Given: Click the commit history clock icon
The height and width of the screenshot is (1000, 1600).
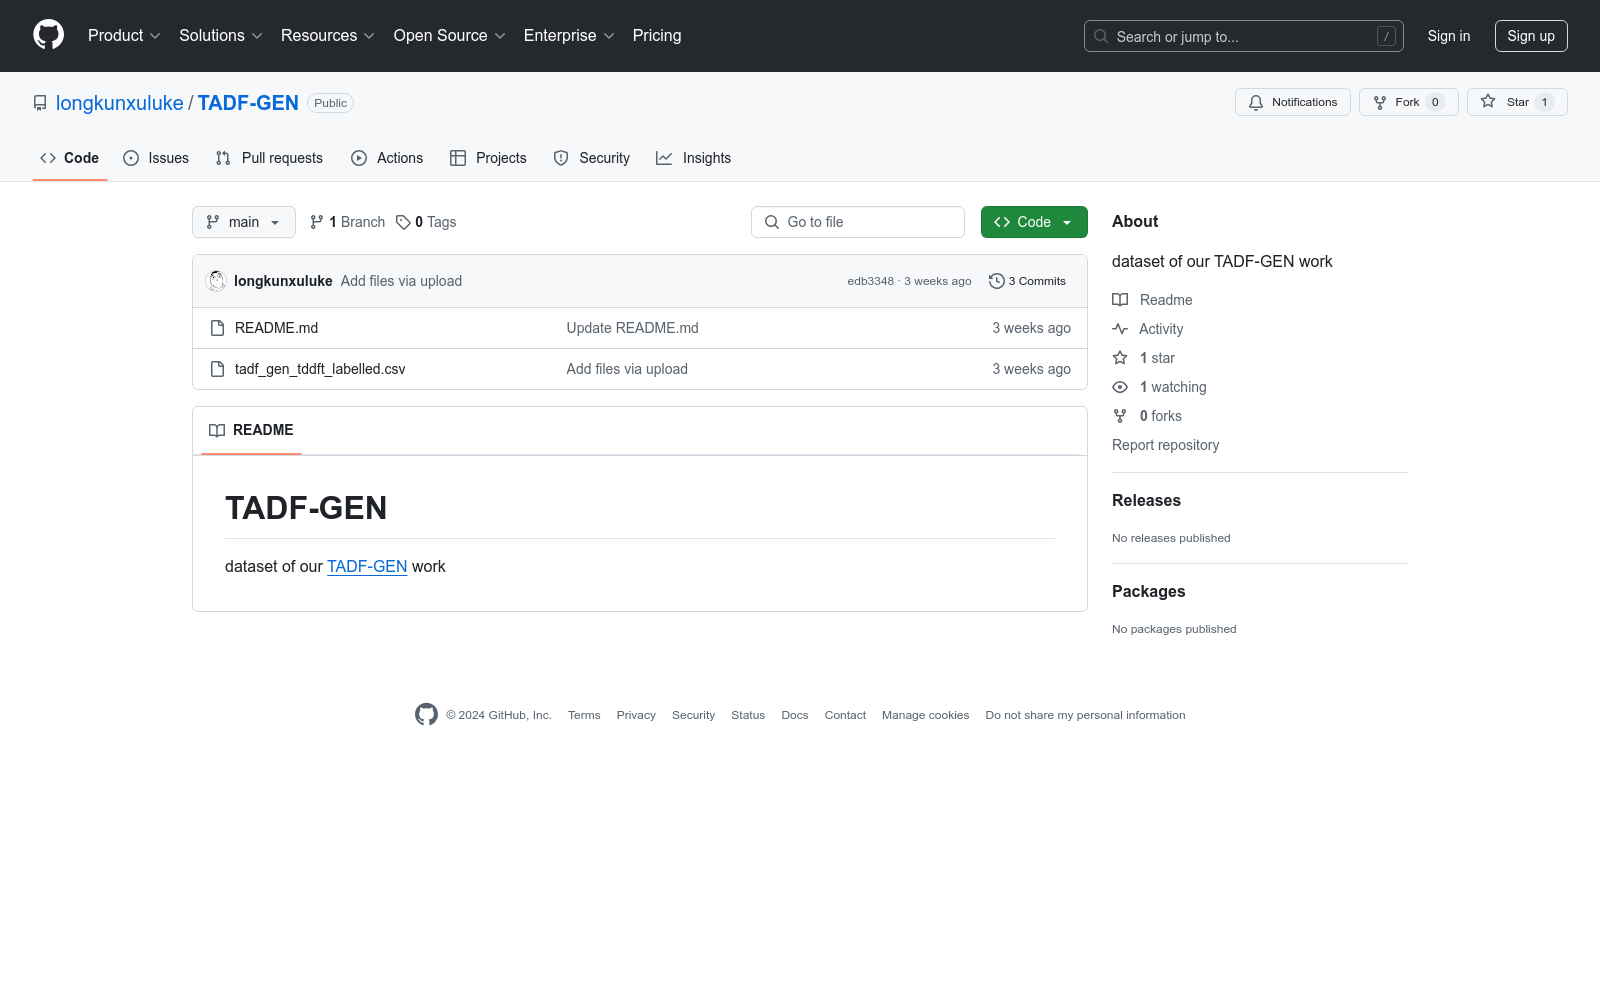Looking at the screenshot, I should [996, 281].
